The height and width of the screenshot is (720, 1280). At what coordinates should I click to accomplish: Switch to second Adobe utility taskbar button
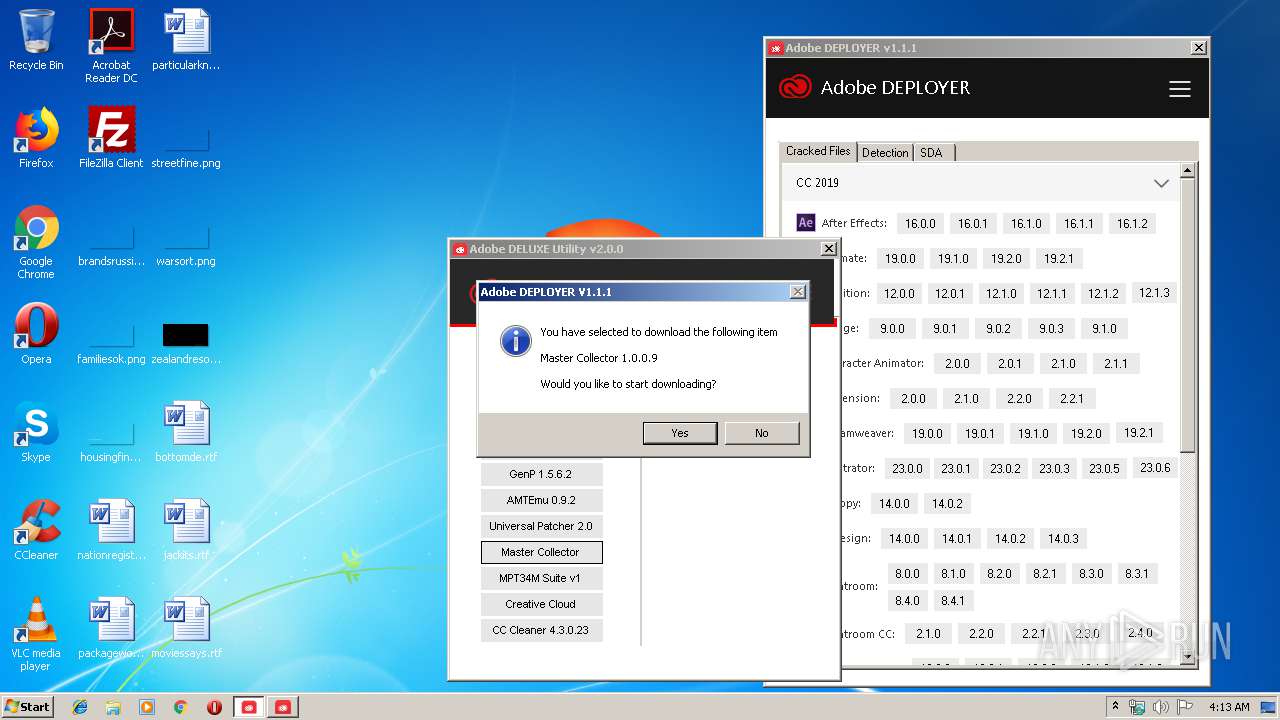283,707
